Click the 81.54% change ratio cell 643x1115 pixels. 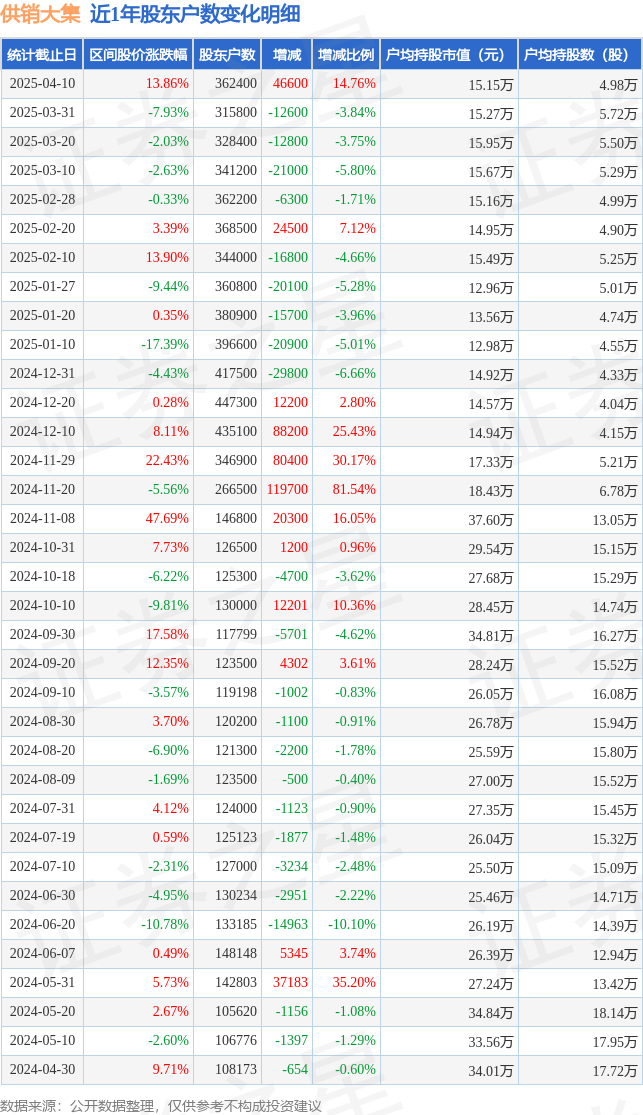(354, 489)
